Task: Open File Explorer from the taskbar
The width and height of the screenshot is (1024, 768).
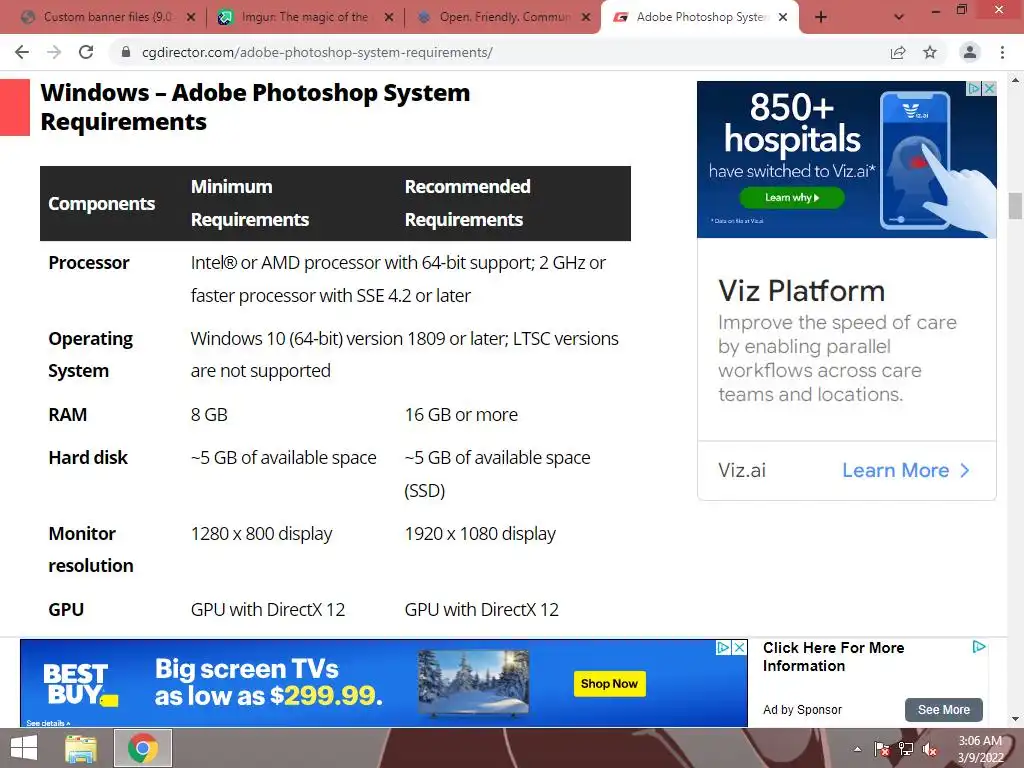Action: click(81, 748)
